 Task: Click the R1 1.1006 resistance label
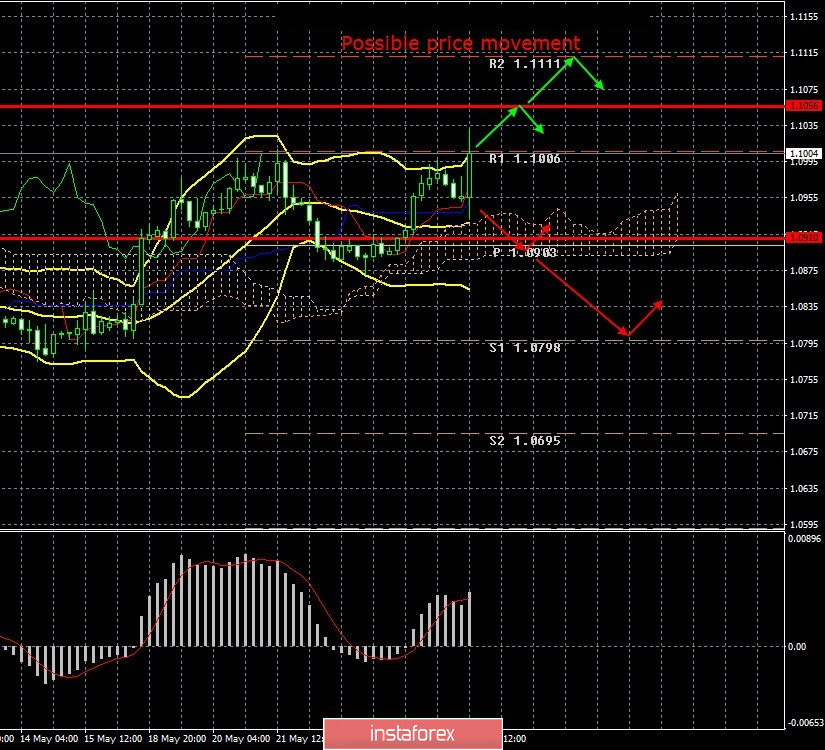coord(523,157)
